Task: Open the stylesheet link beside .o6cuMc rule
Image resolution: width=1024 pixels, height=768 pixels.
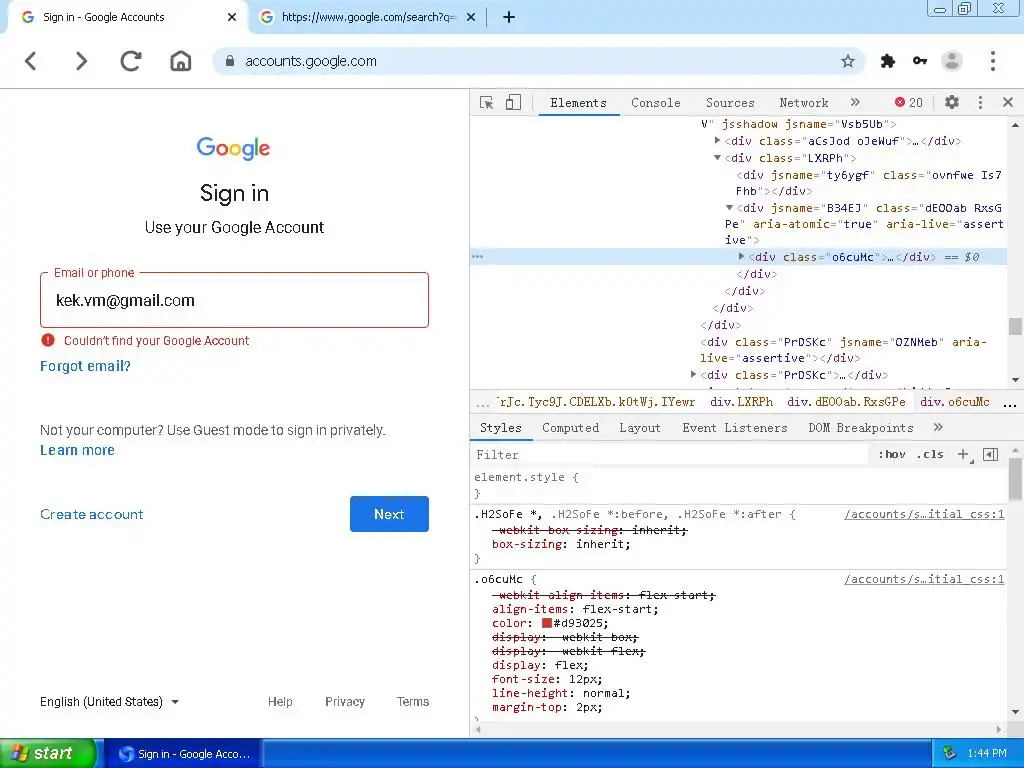Action: coord(924,579)
